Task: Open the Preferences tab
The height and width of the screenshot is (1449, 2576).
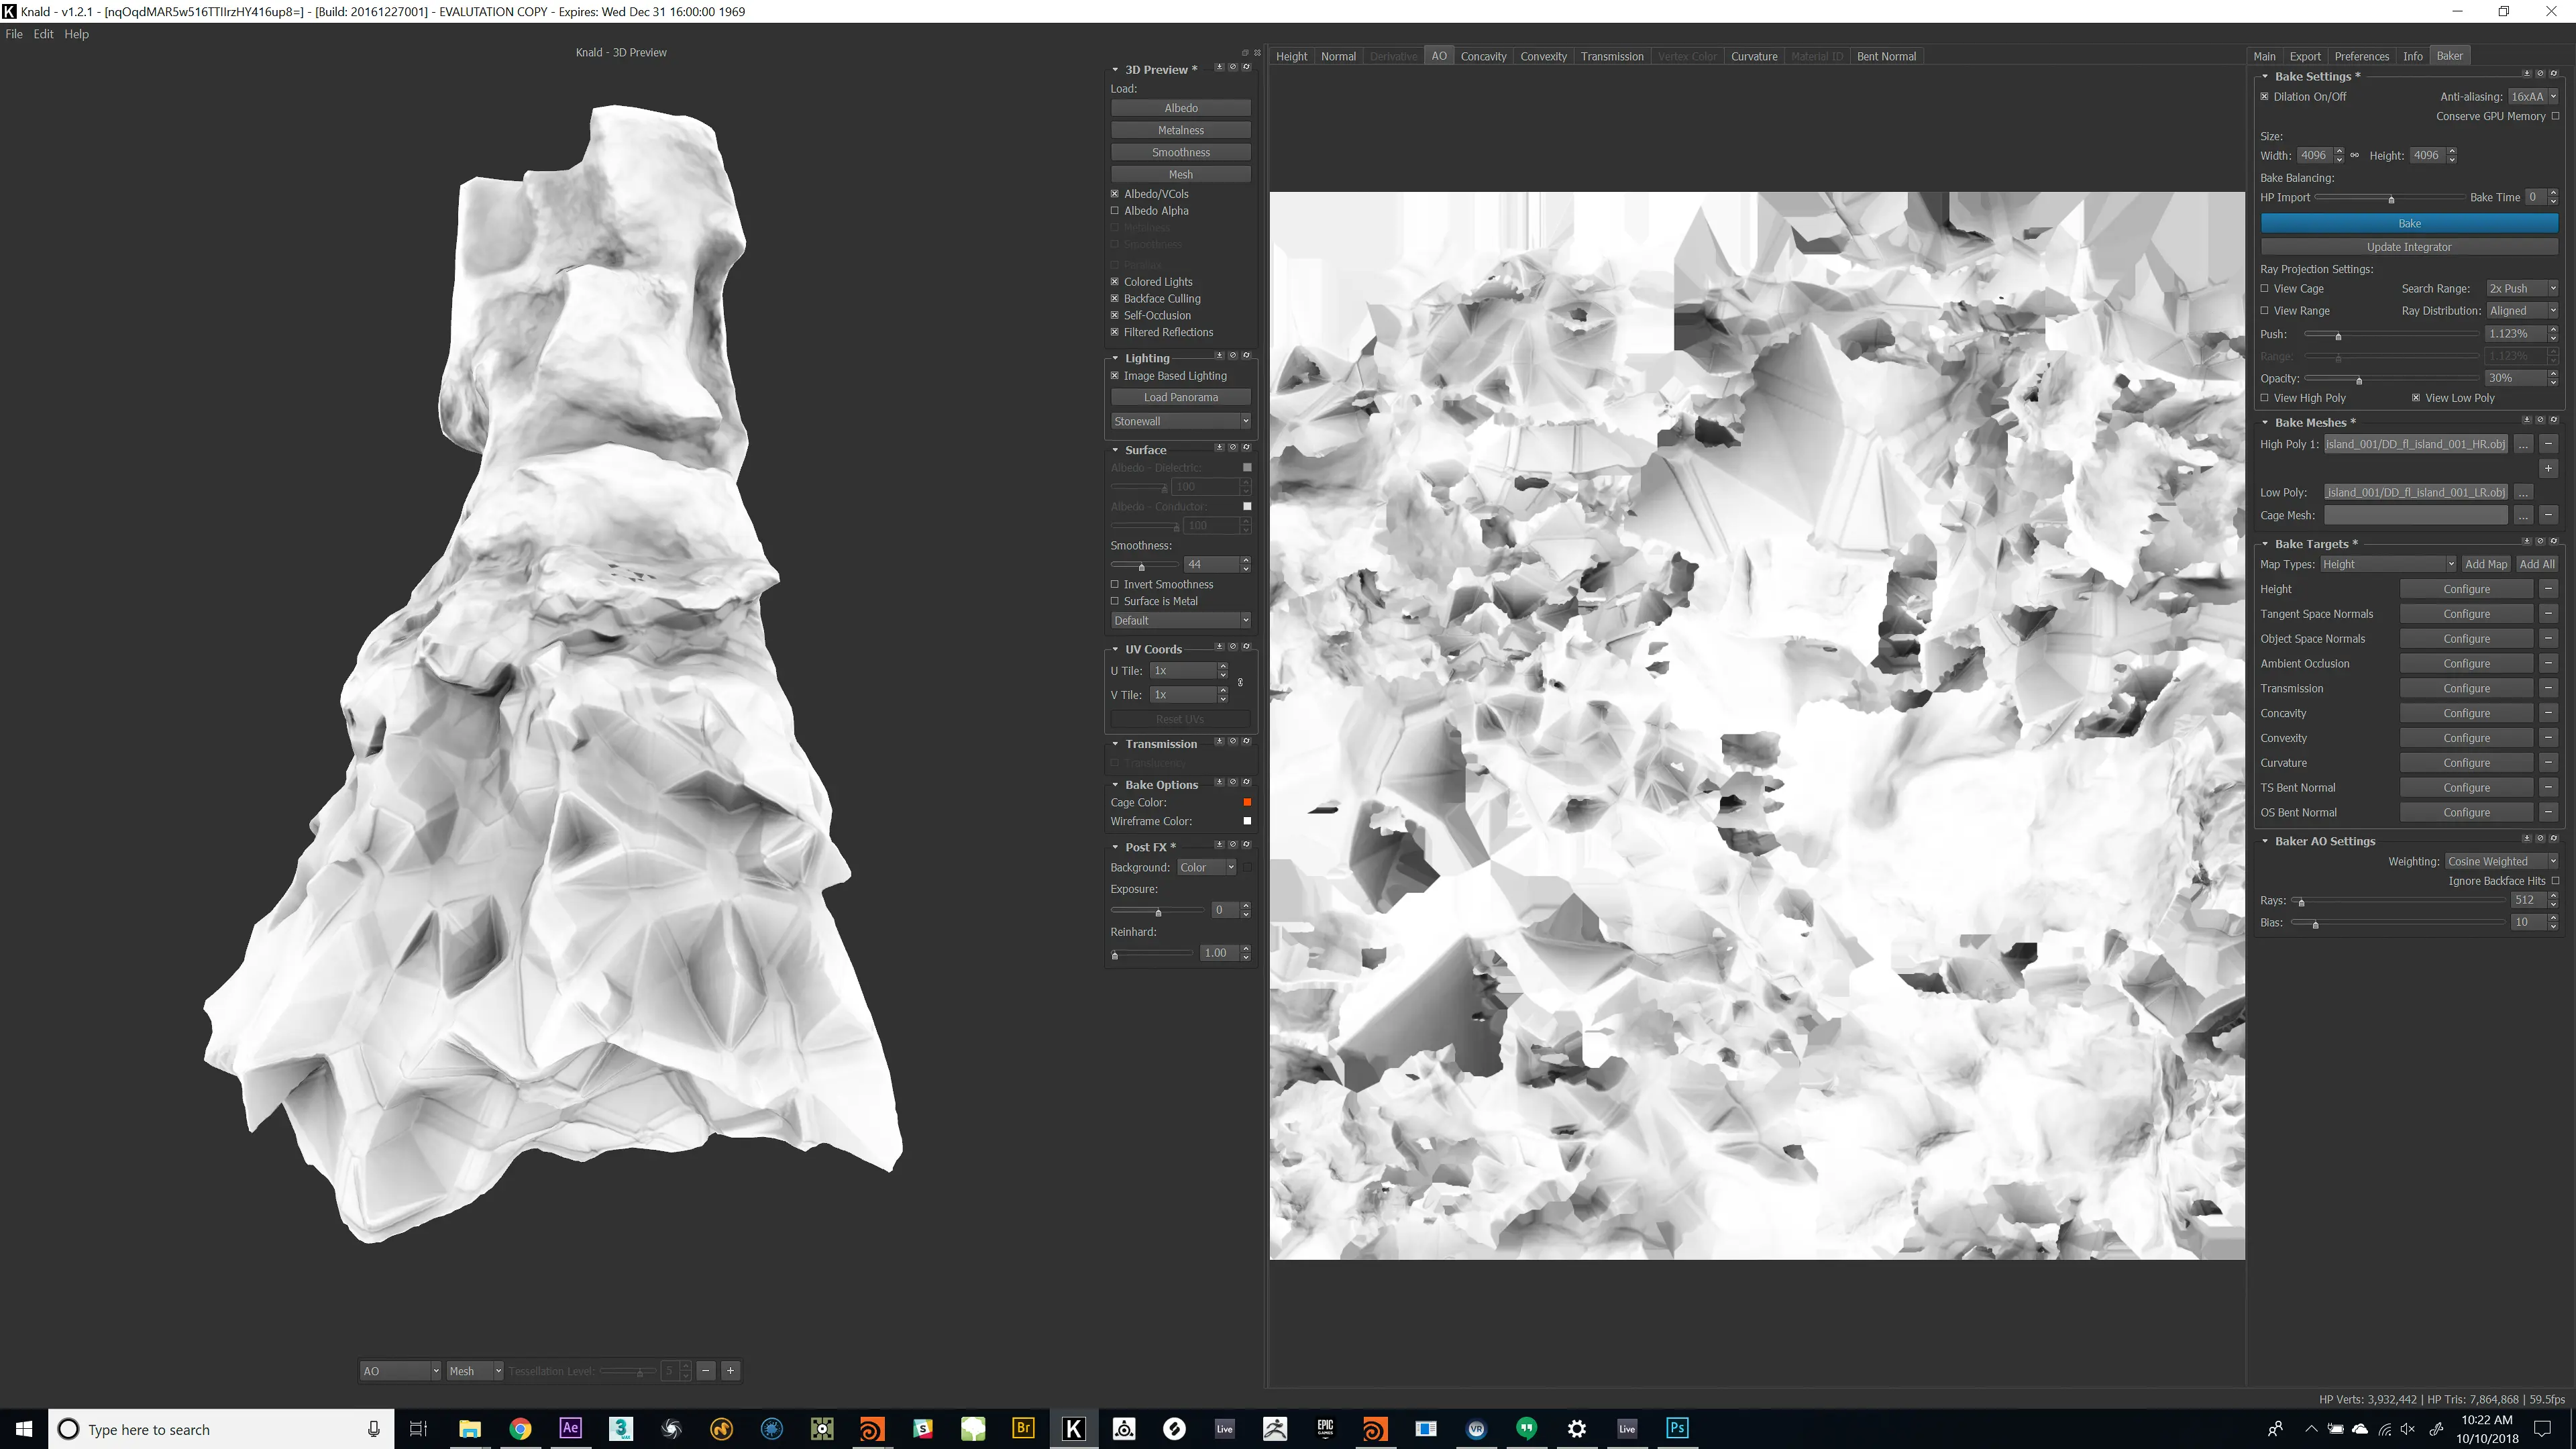Action: coord(2362,56)
